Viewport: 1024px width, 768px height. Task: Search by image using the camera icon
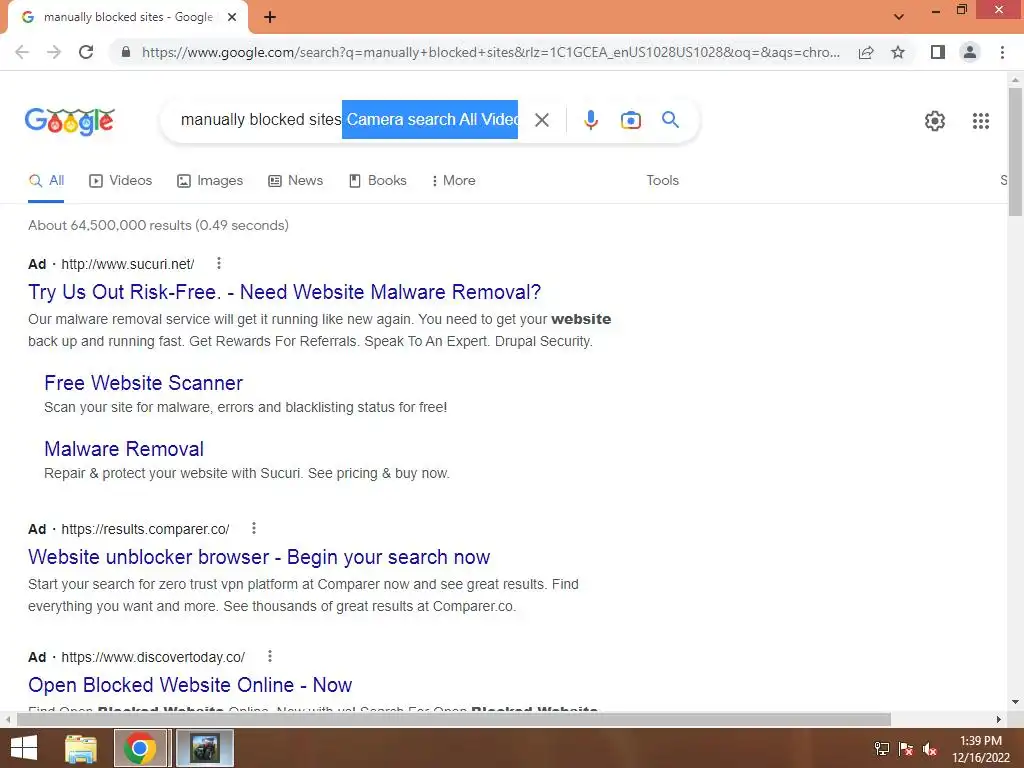[630, 120]
